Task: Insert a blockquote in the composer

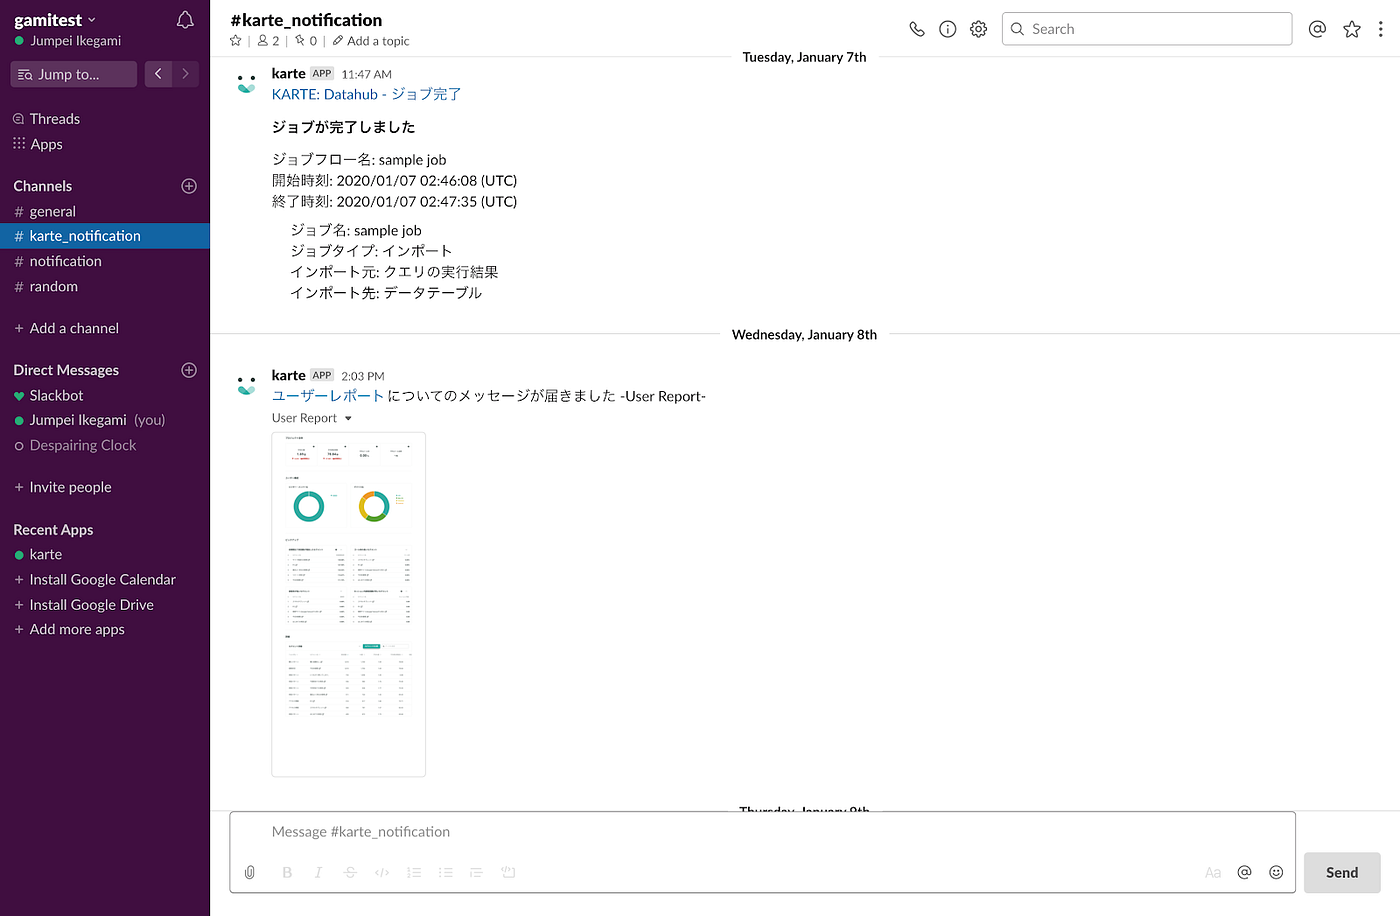Action: pos(476,872)
